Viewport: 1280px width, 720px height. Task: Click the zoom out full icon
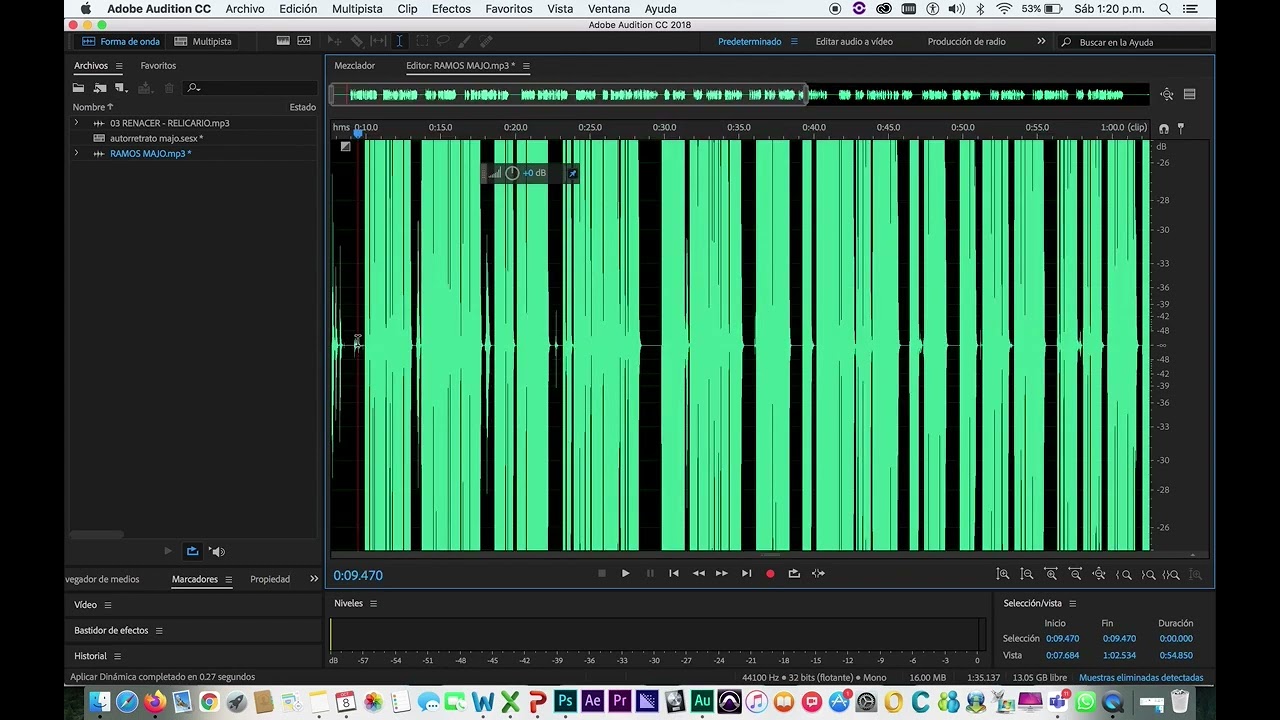pyautogui.click(x=1099, y=574)
